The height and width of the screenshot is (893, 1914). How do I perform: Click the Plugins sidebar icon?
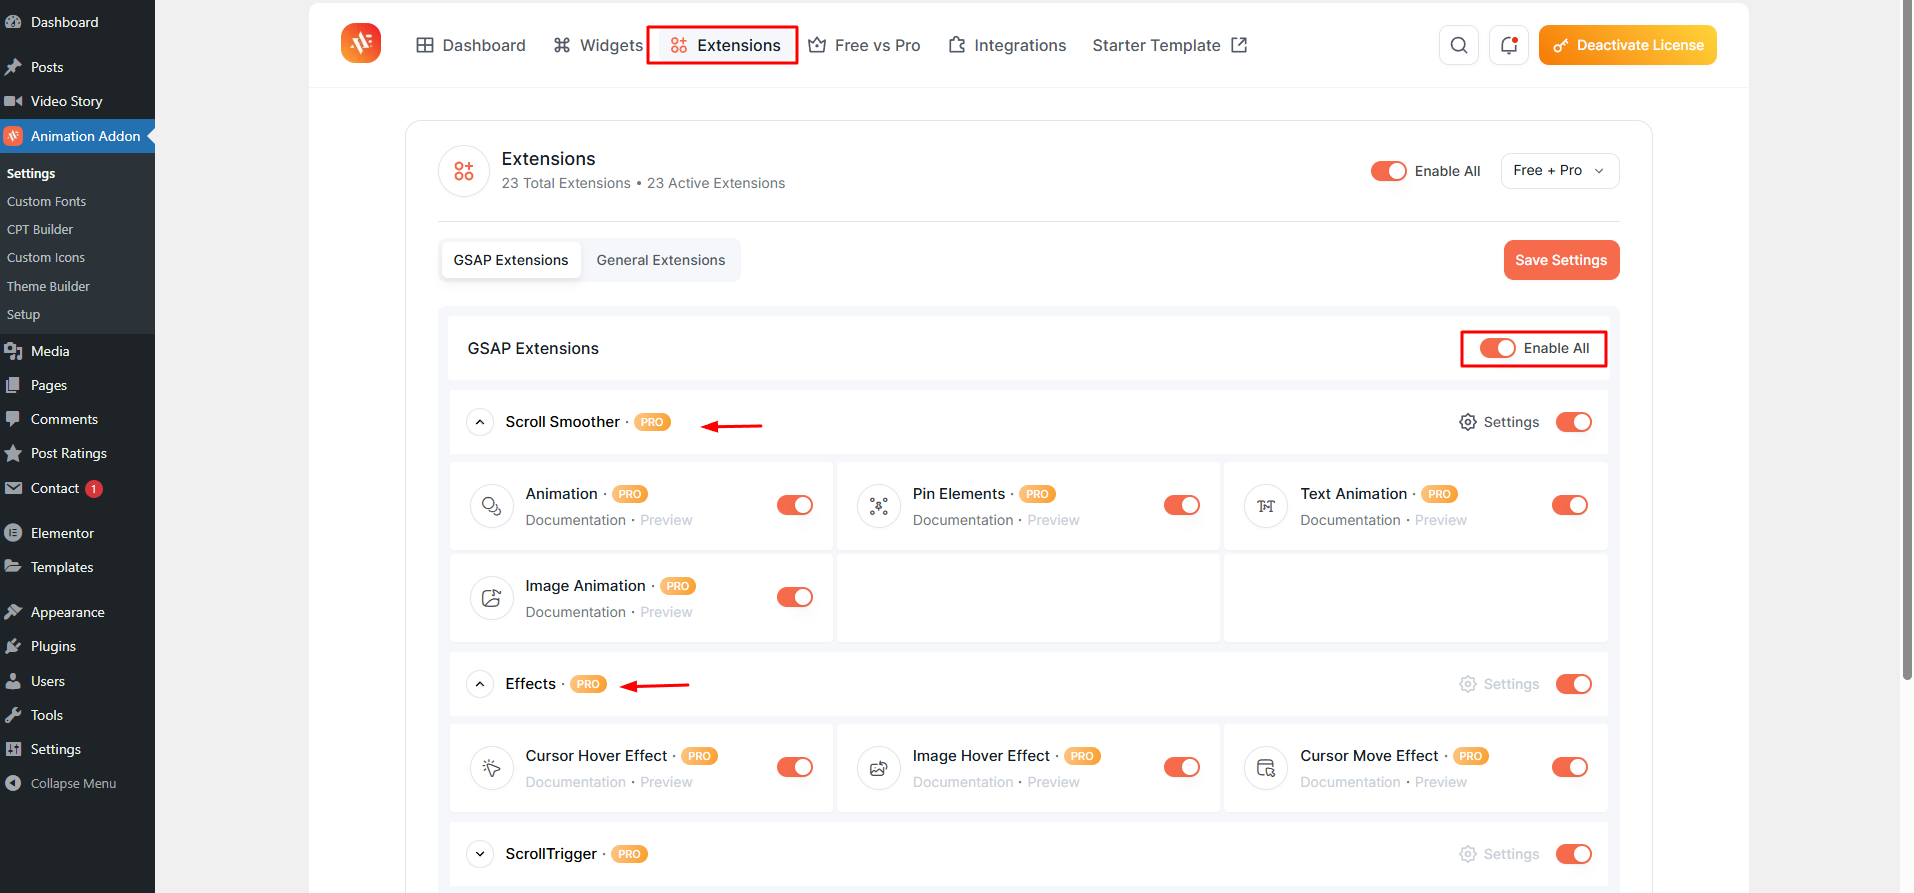(13, 646)
